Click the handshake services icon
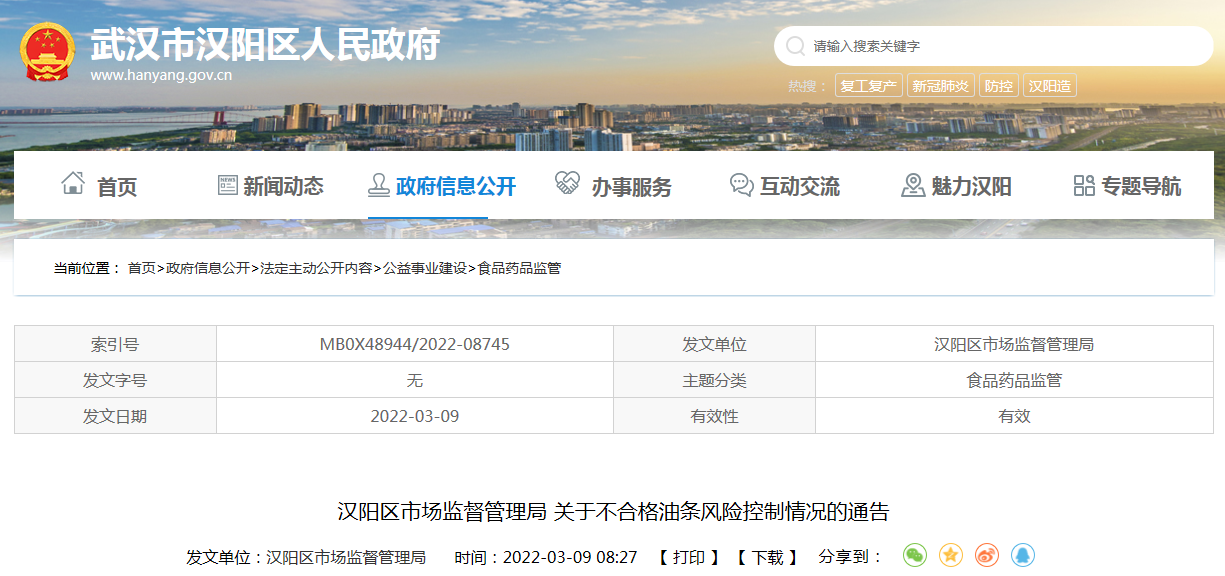Viewport: 1225px width, 576px height. click(567, 184)
